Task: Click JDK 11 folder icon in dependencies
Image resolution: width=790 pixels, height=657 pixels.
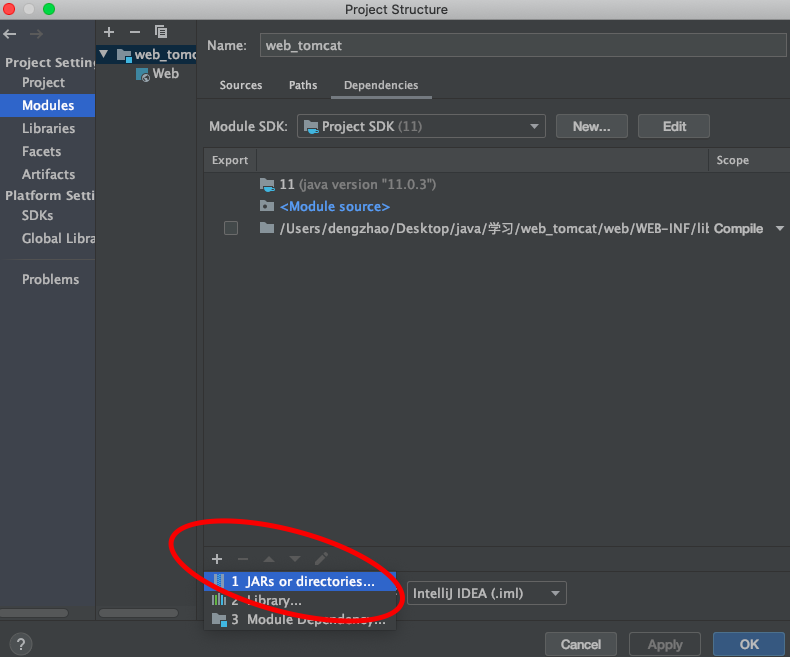Action: tap(267, 185)
